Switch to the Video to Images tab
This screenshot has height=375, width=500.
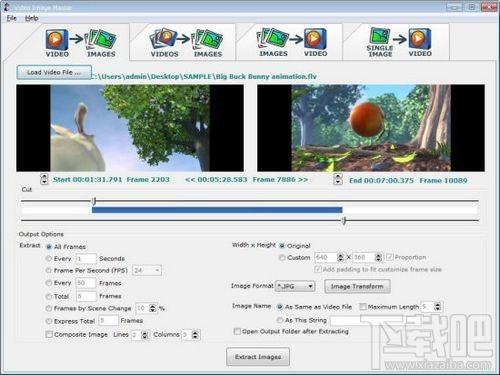click(80, 43)
